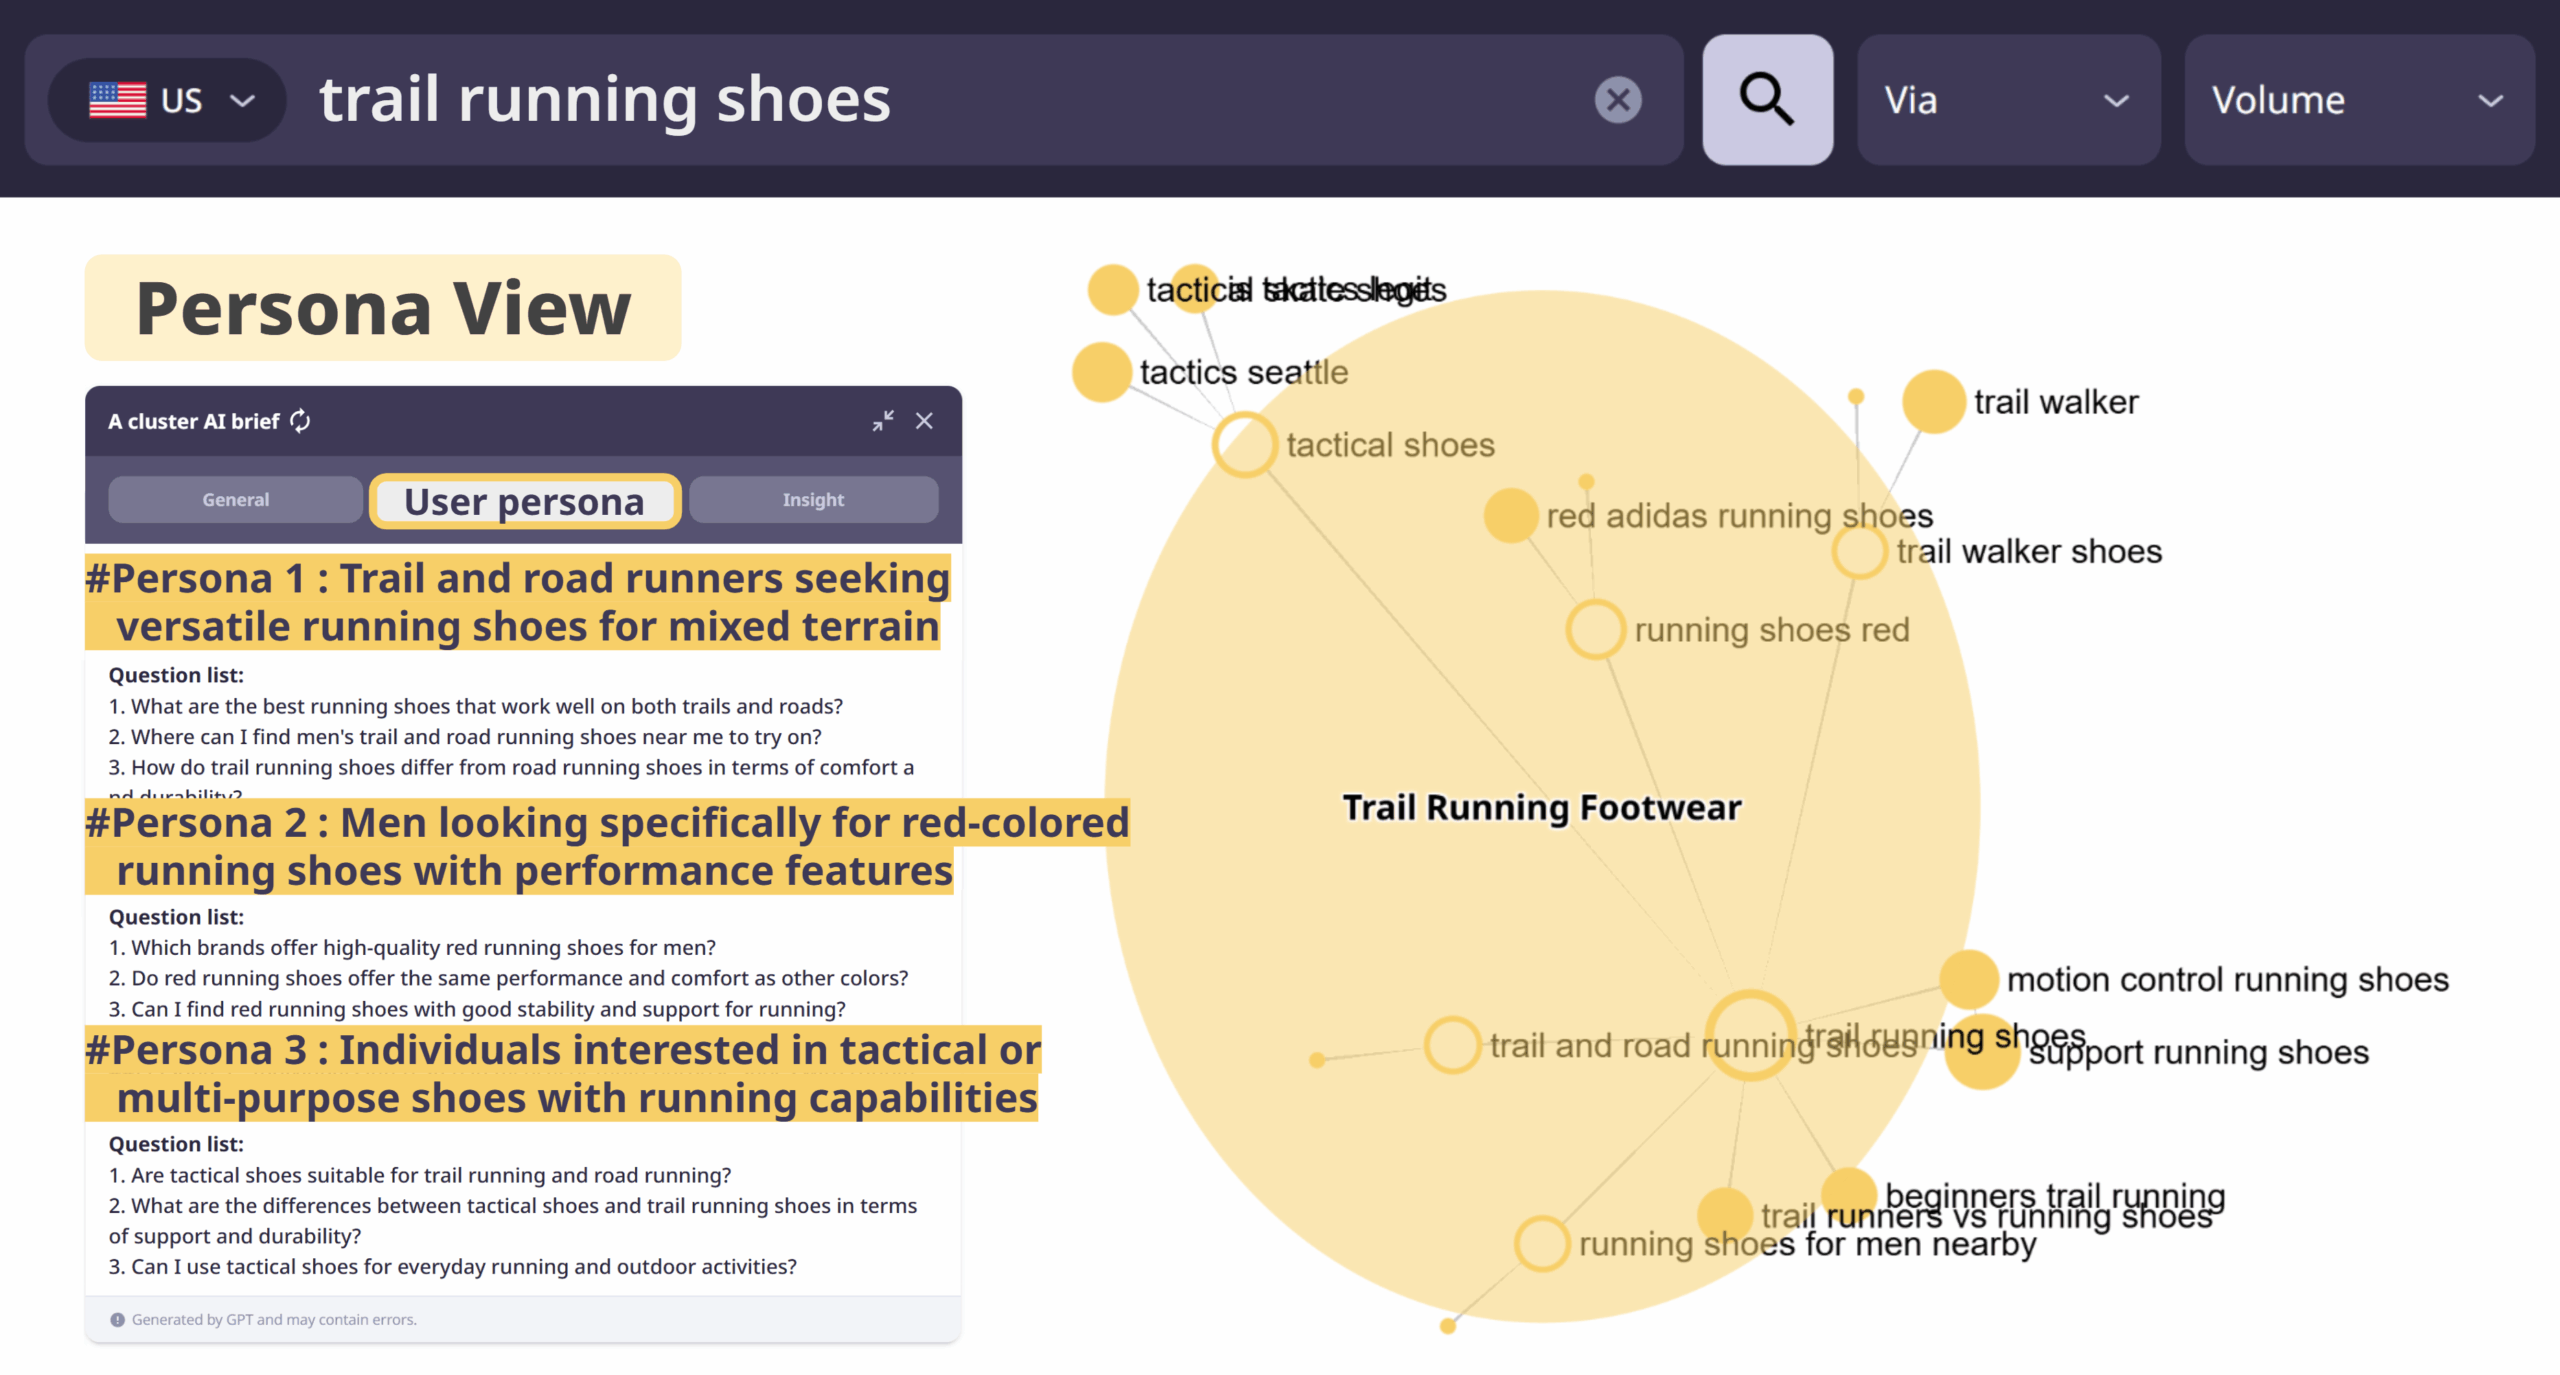The height and width of the screenshot is (1375, 2560).
Task: Refresh the cluster AI brief
Action: tap(300, 421)
